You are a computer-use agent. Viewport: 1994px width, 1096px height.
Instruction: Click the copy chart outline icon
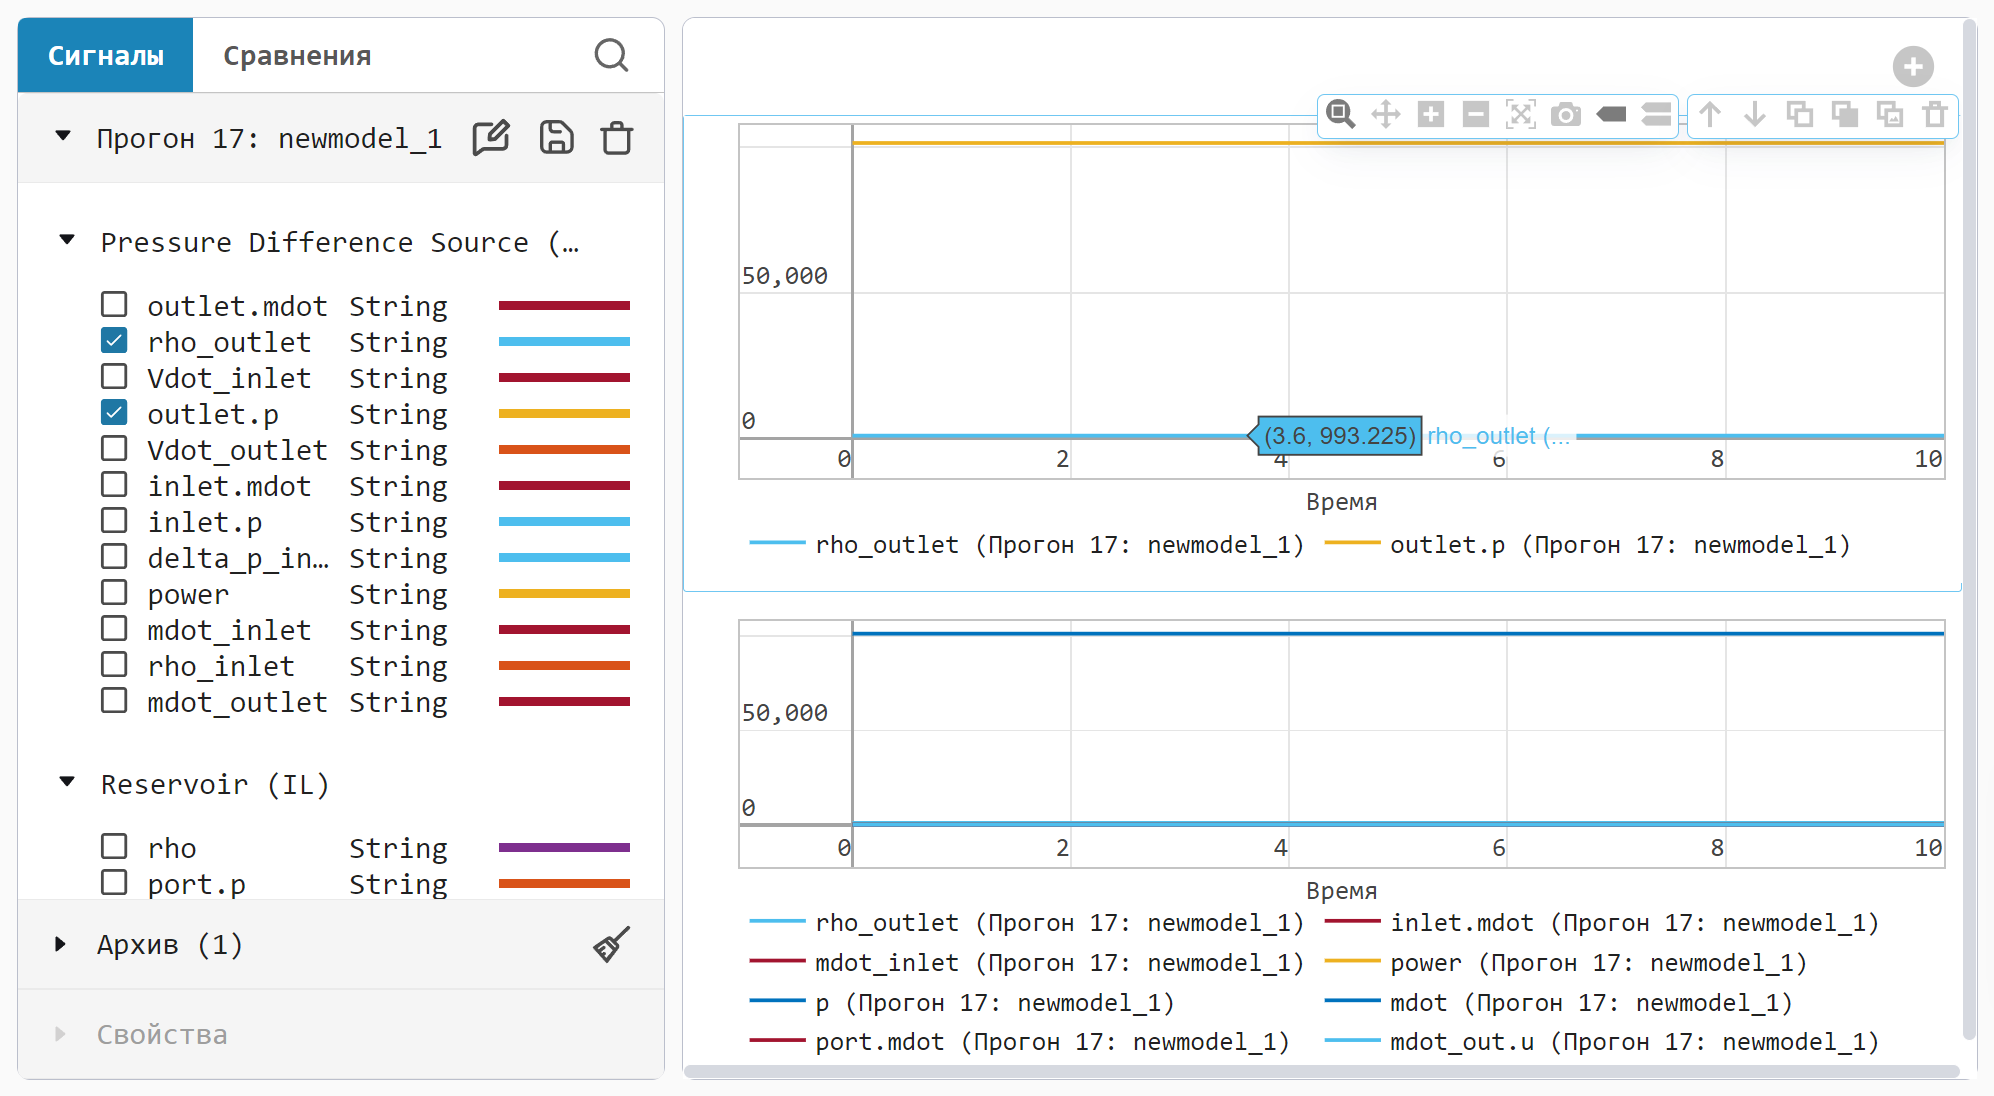1800,114
